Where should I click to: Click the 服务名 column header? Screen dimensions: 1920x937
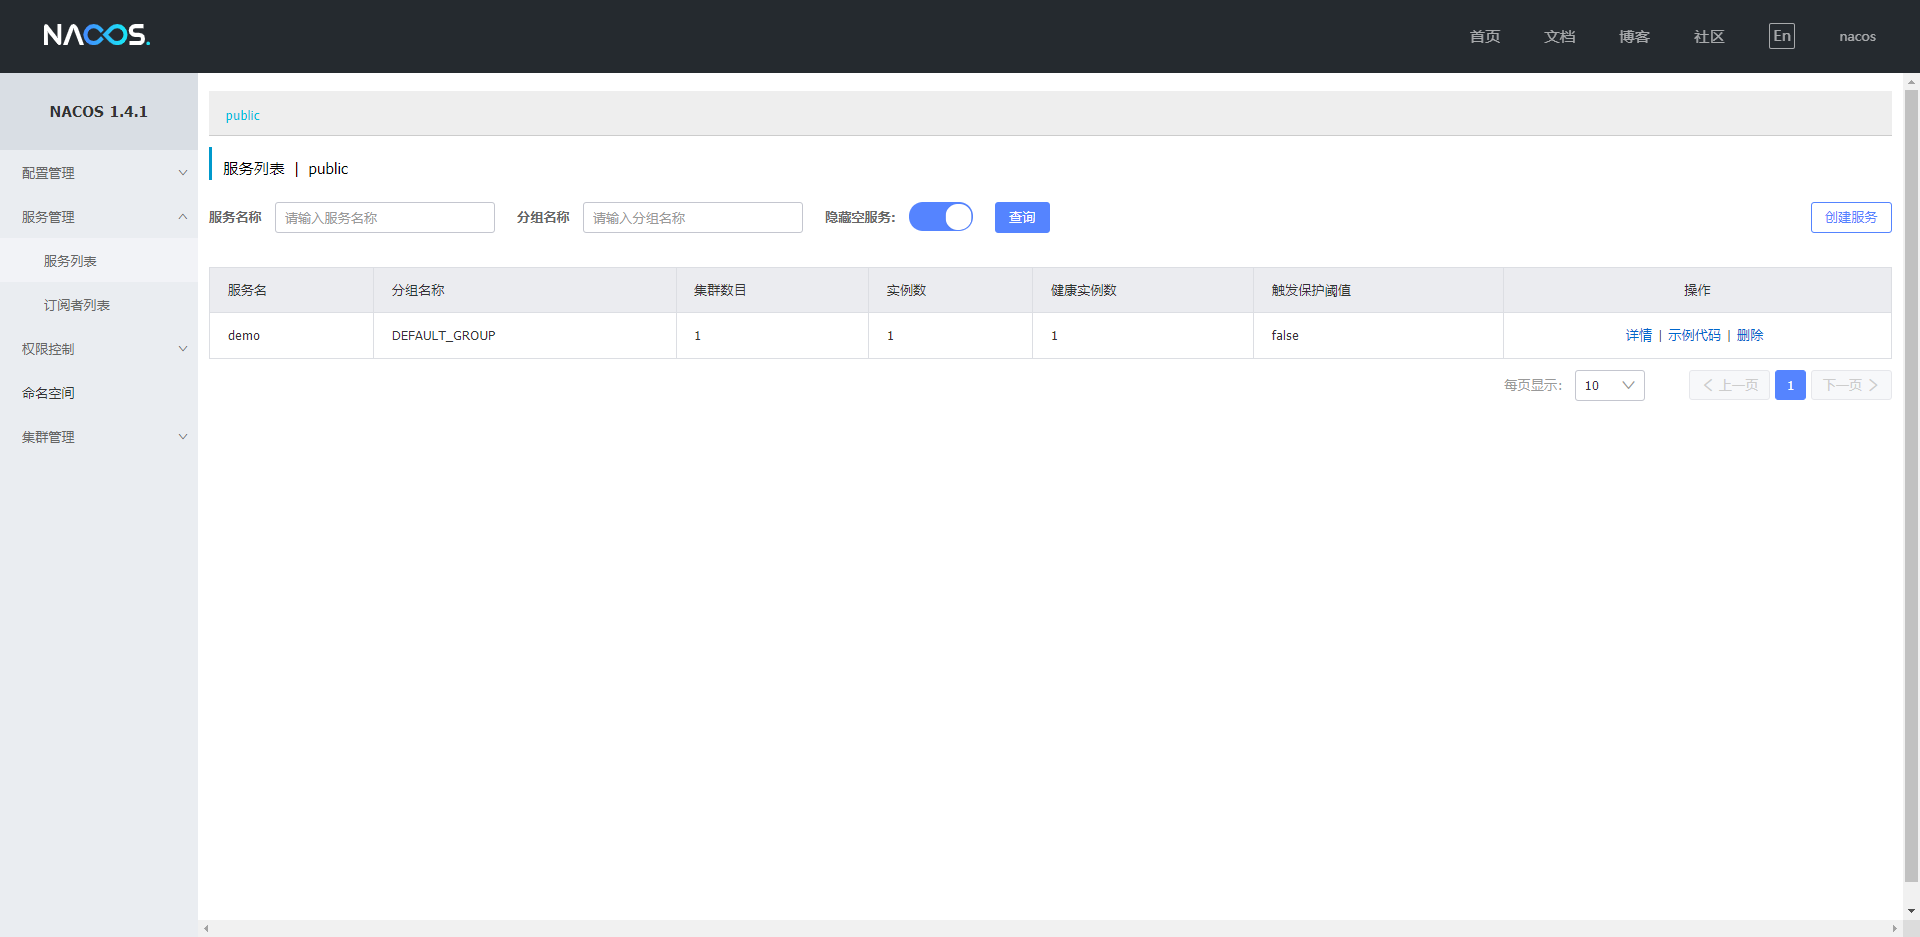click(x=291, y=290)
